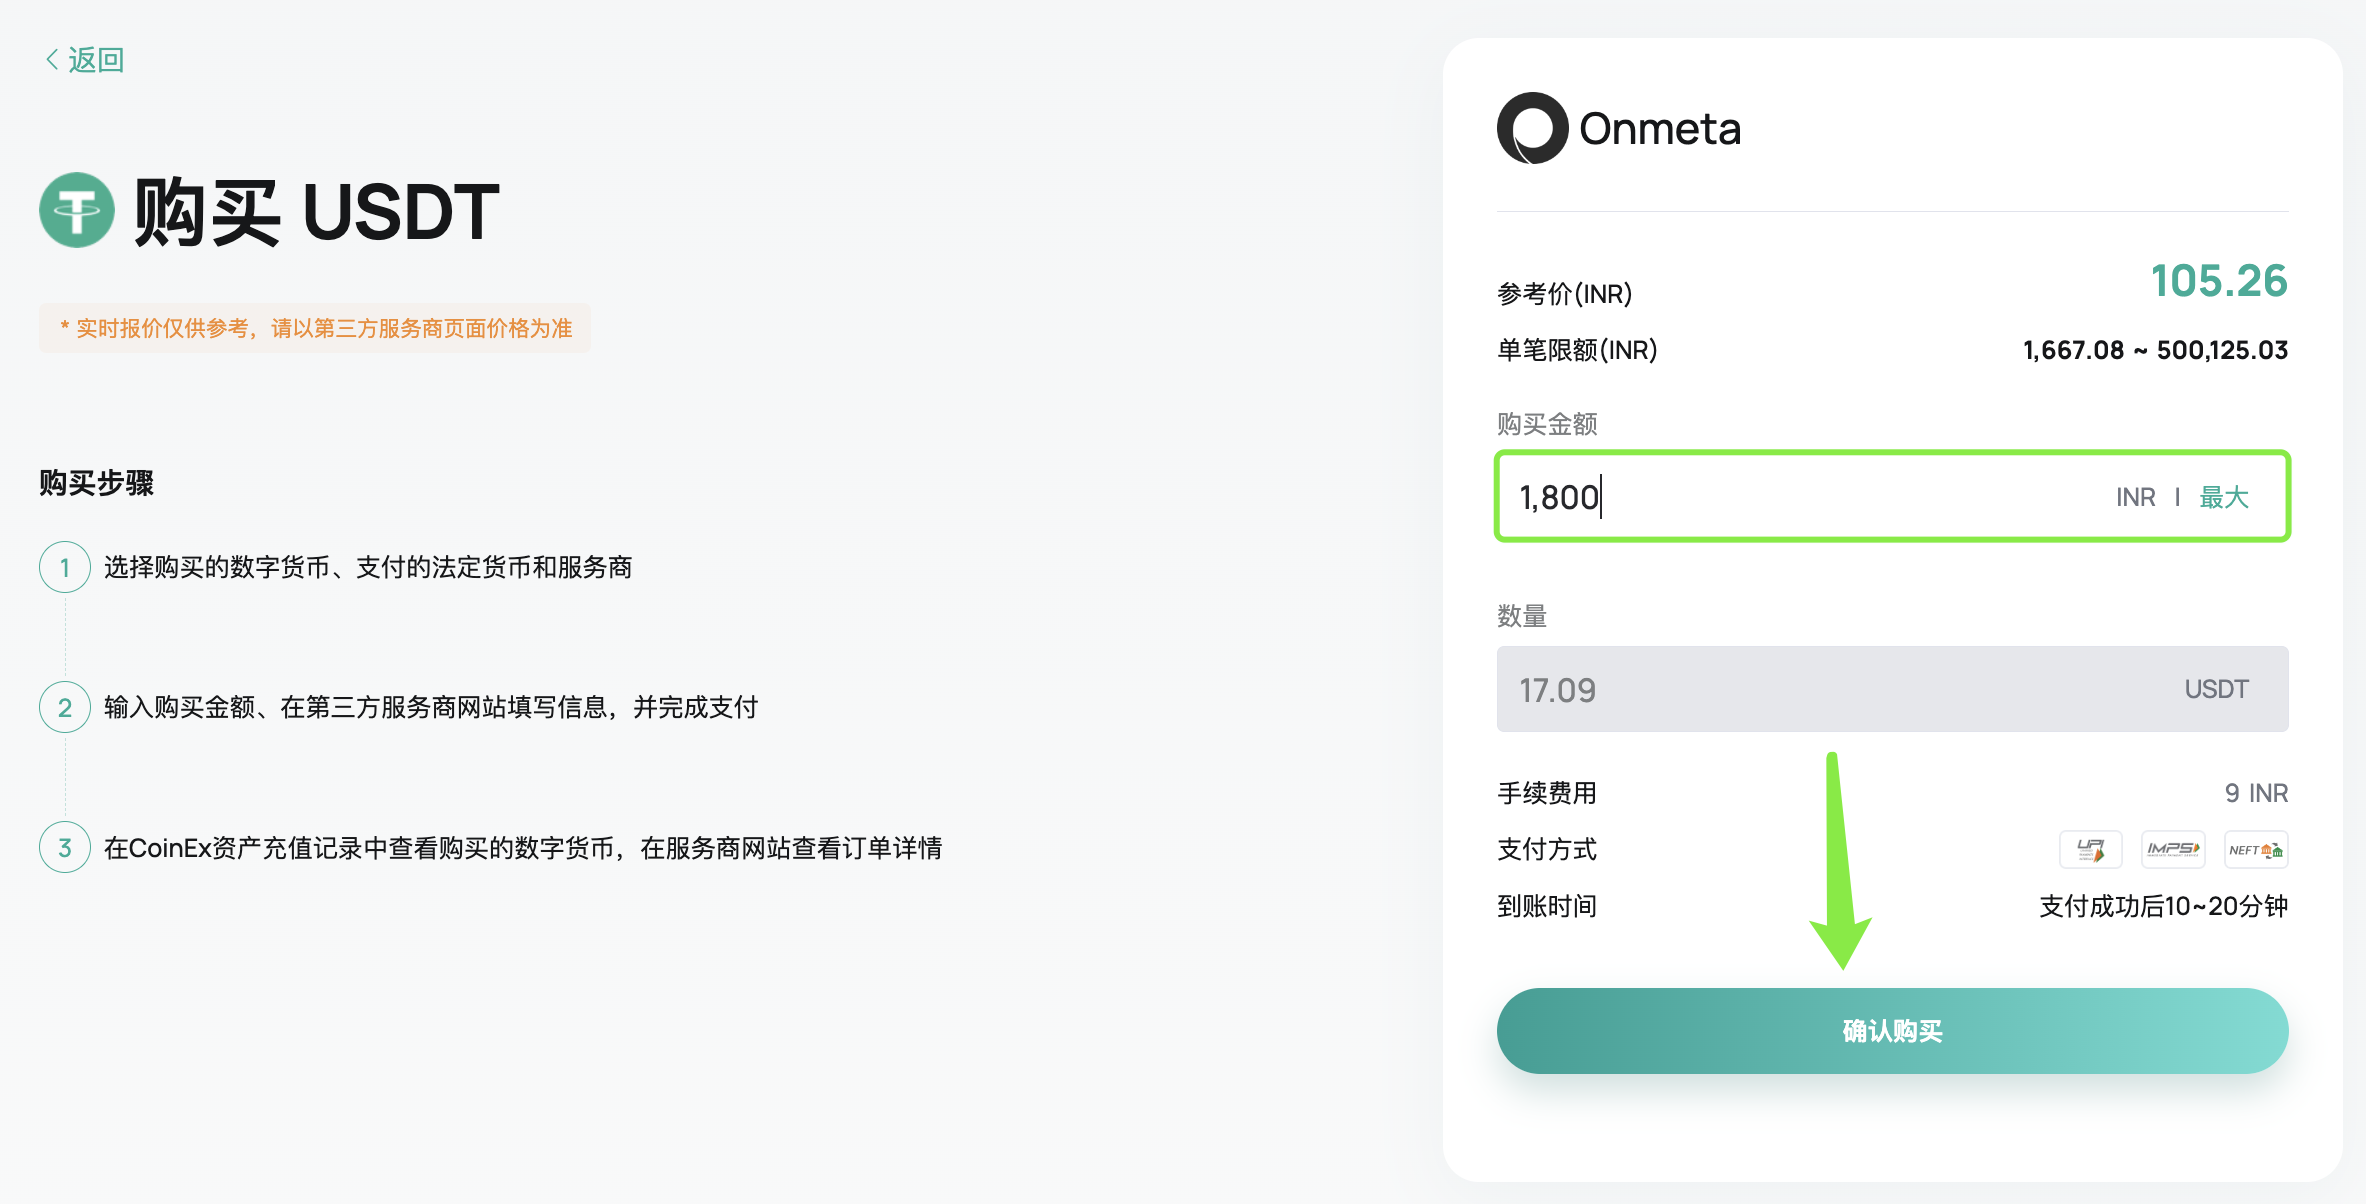Viewport: 2366px width, 1204px height.
Task: Click the 单笔限额 limit range text
Action: 2154,351
